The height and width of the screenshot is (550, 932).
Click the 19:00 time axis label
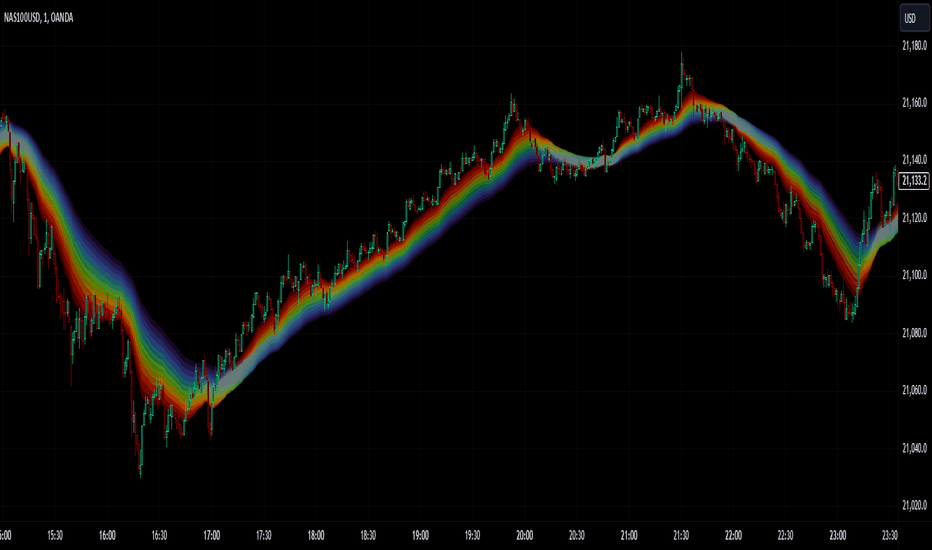coord(420,536)
